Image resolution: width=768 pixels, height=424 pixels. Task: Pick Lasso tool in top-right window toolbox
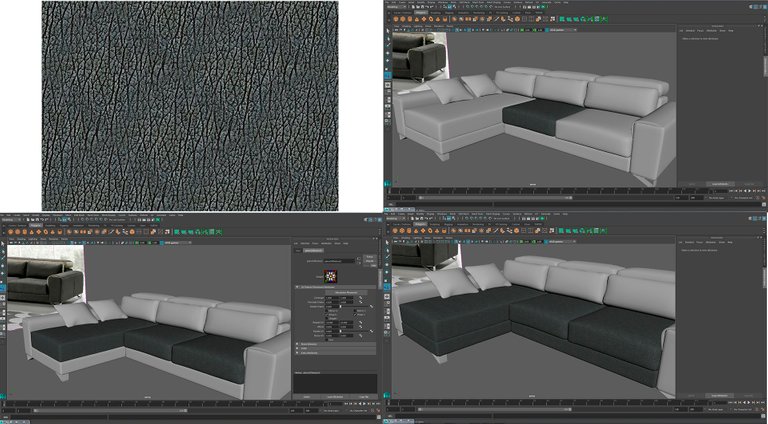(x=388, y=38)
